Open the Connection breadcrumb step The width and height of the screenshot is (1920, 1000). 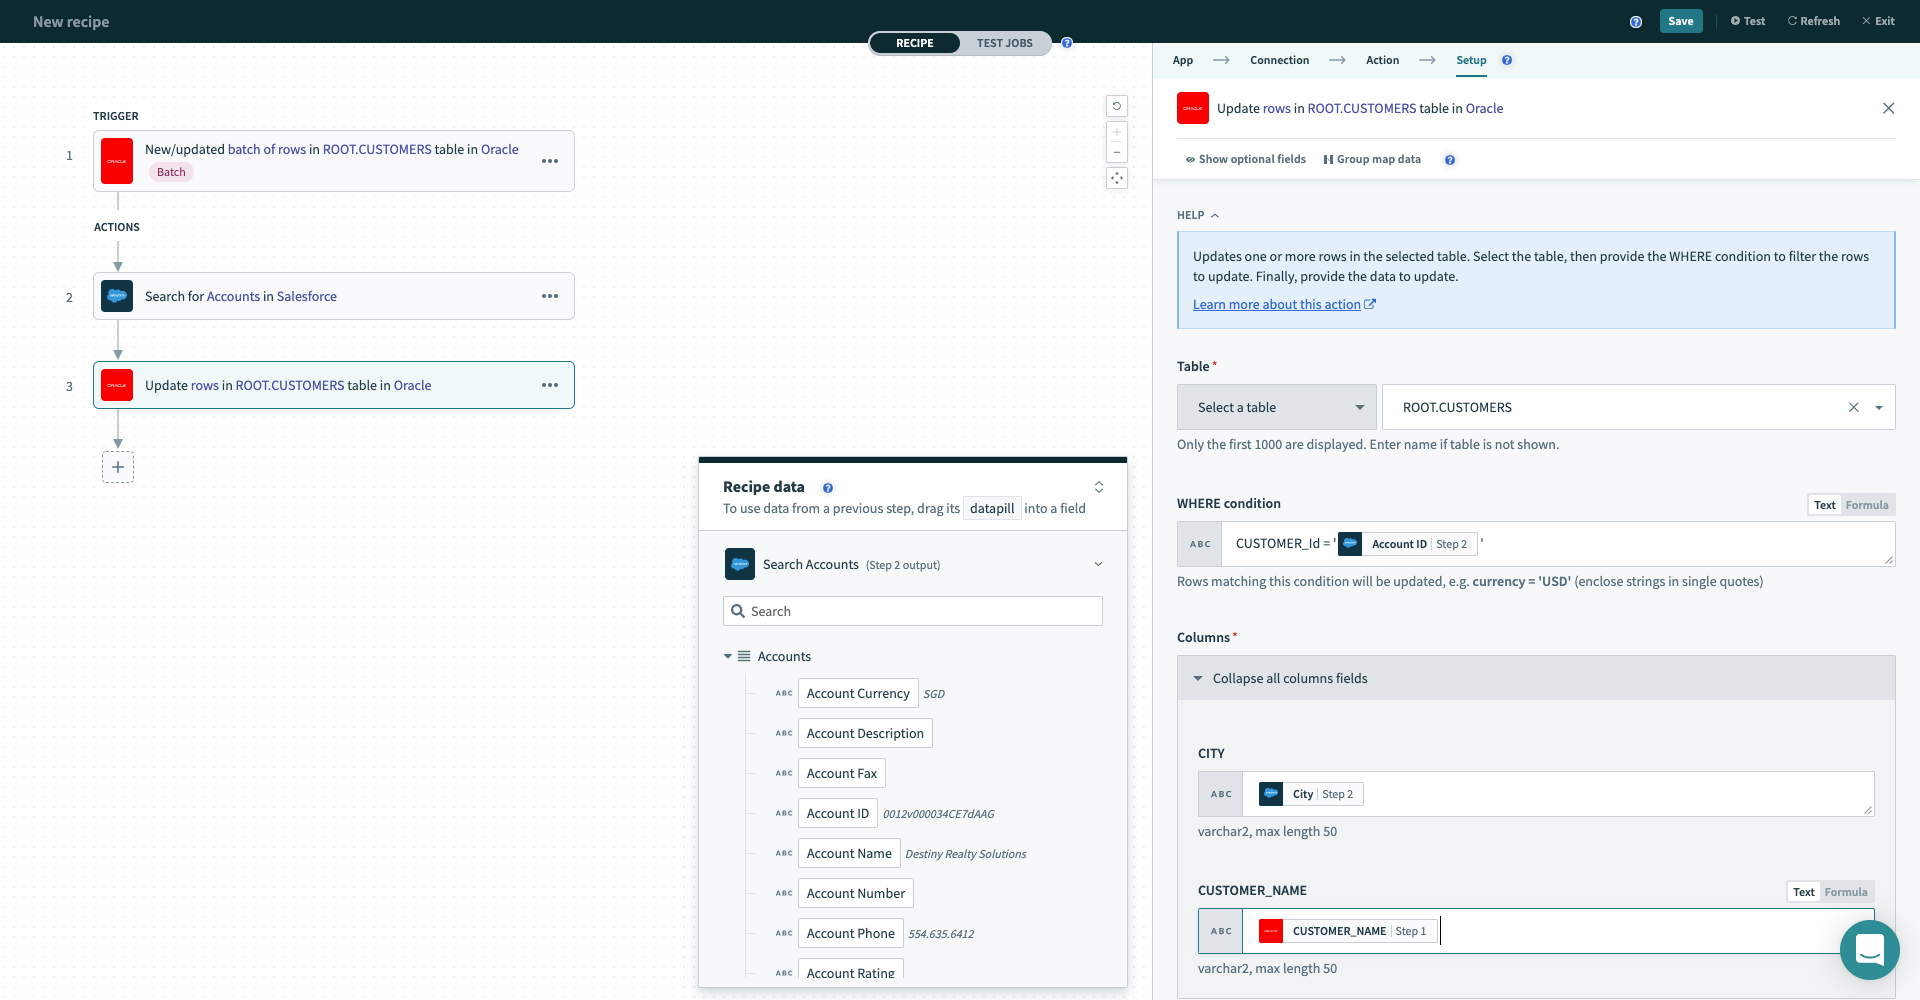point(1279,60)
